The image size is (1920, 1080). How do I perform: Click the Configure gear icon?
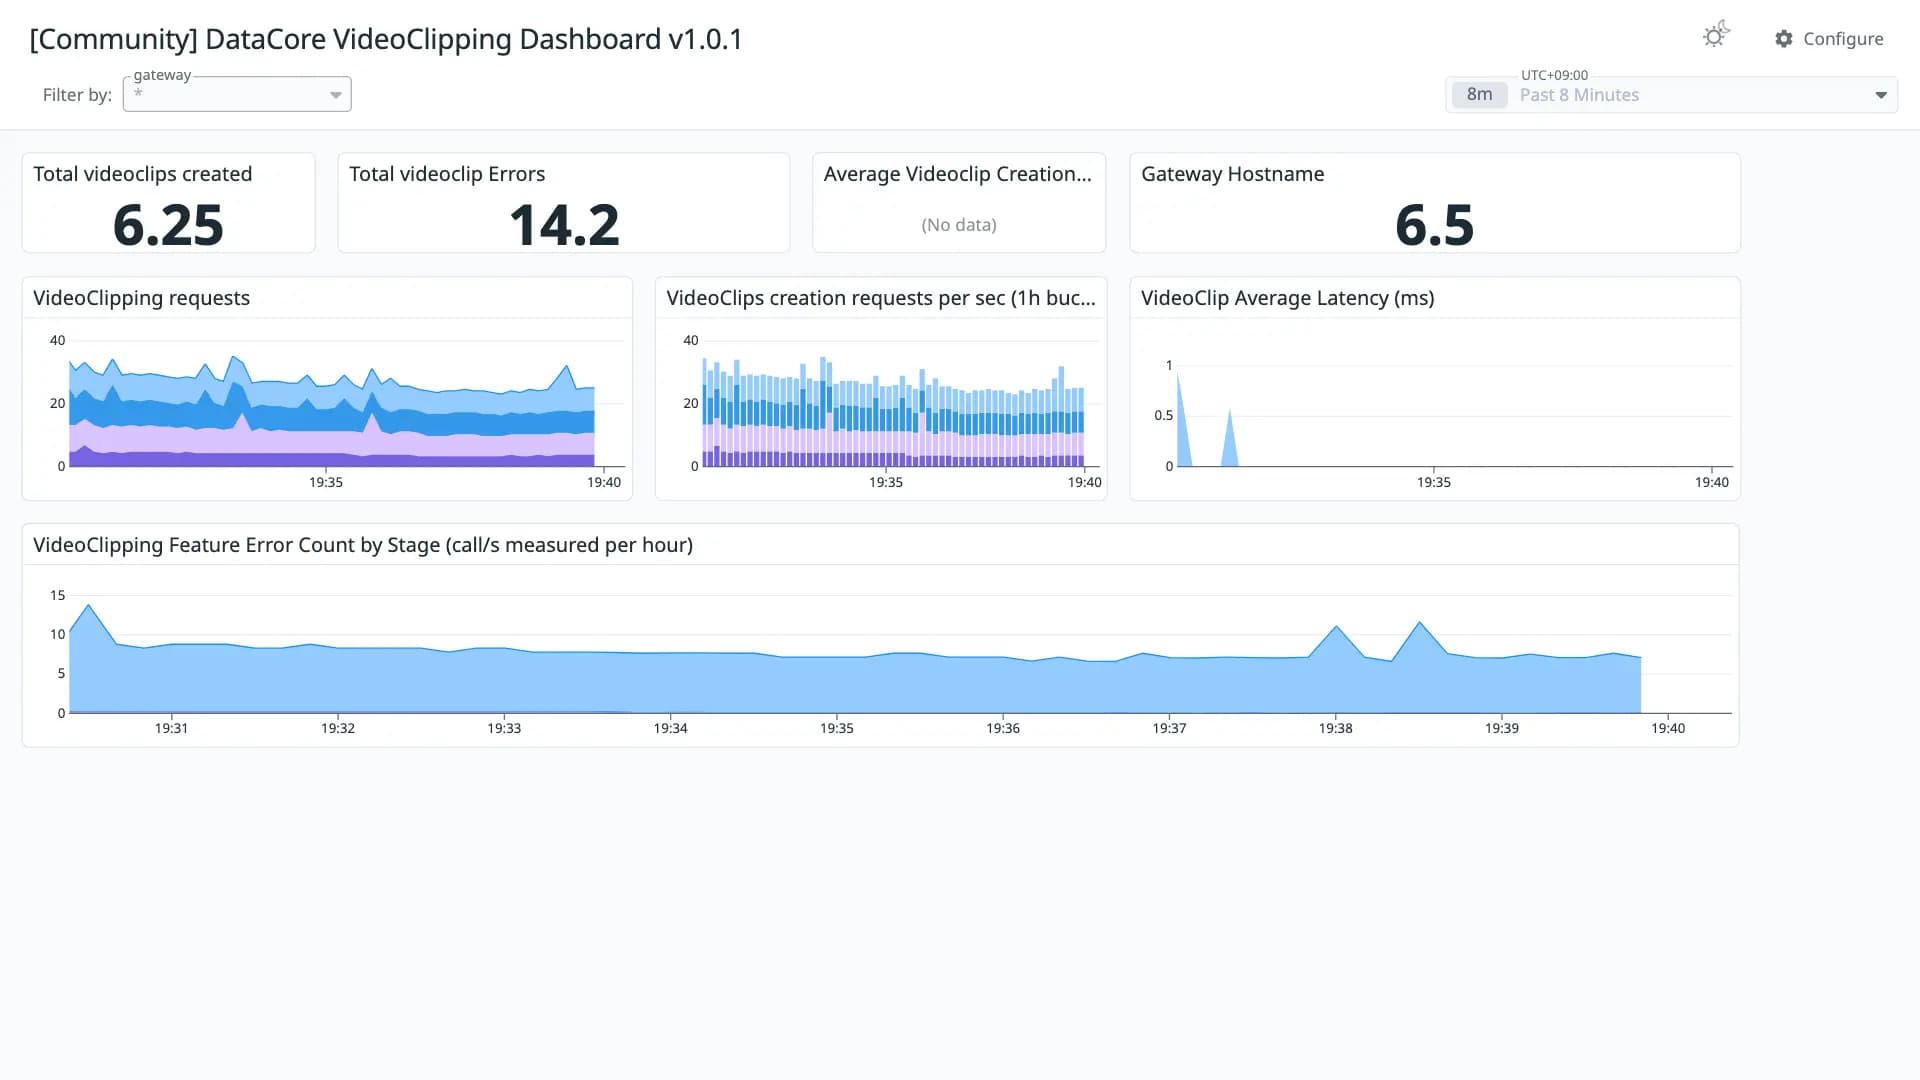click(1784, 38)
